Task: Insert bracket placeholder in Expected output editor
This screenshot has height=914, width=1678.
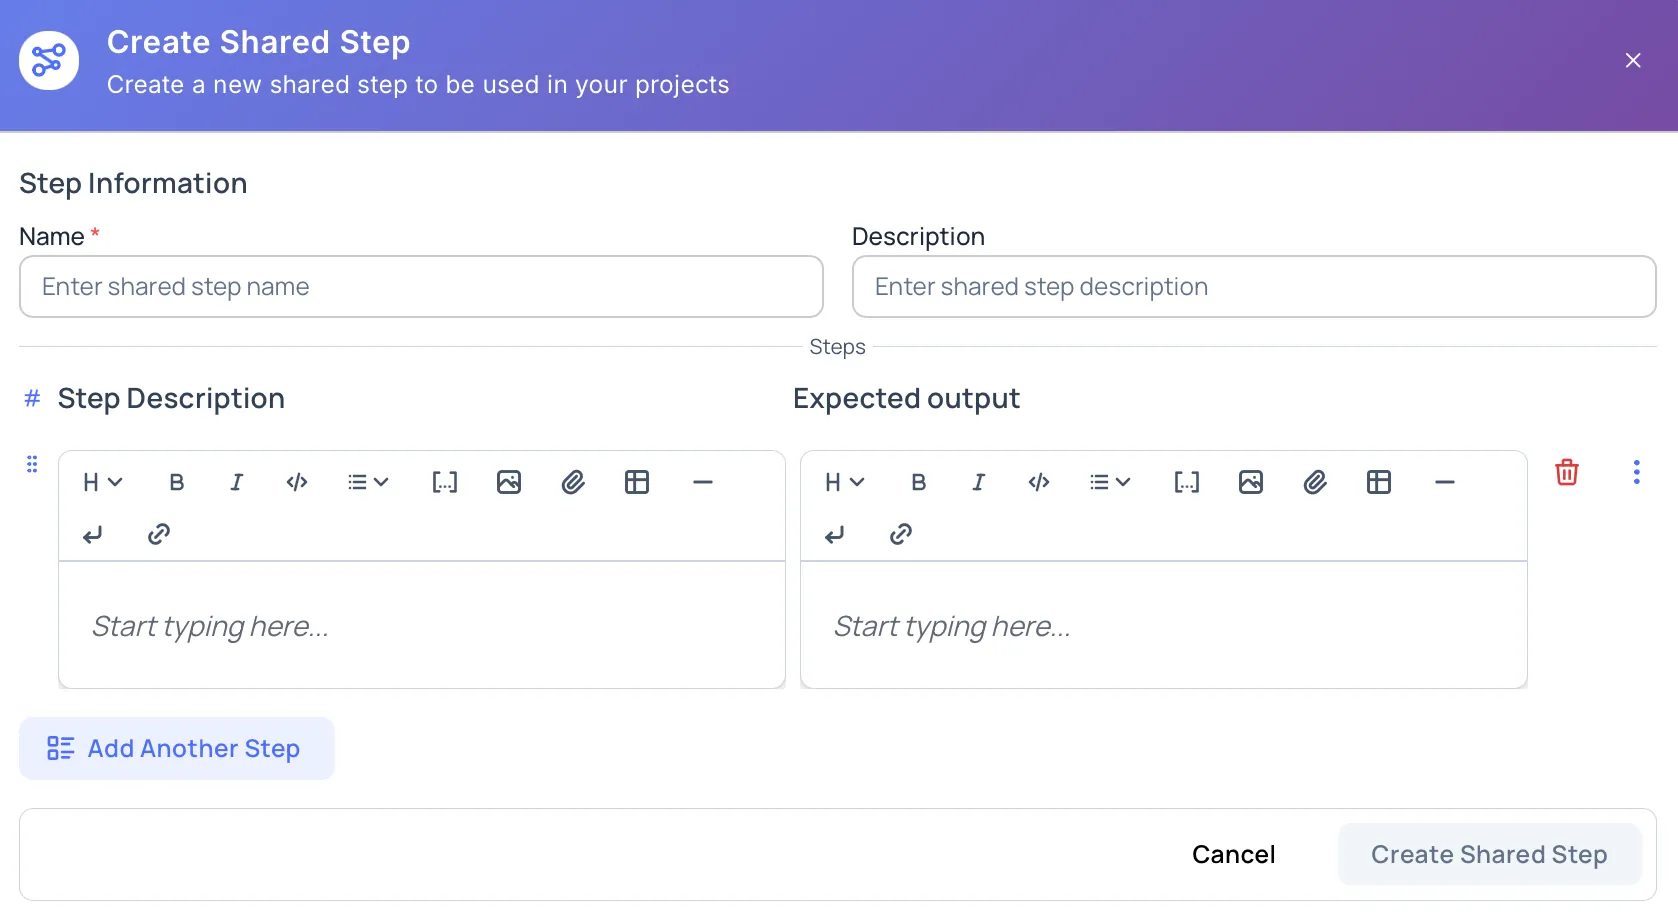Action: tap(1187, 482)
